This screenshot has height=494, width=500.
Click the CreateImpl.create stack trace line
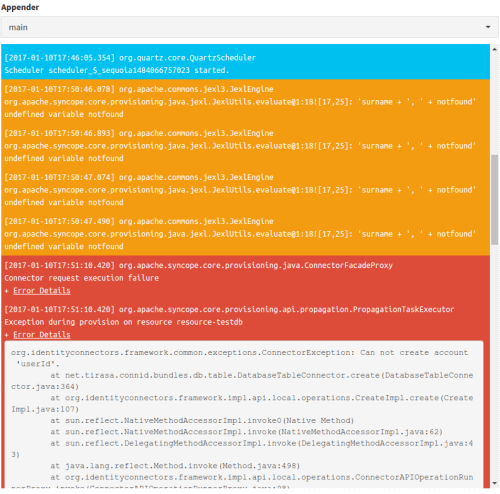click(x=242, y=404)
